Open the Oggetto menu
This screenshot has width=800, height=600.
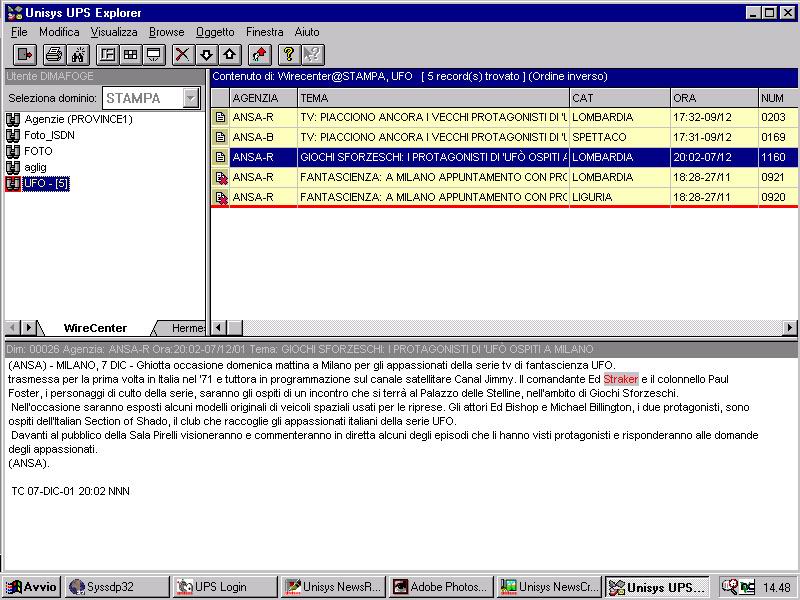(215, 32)
